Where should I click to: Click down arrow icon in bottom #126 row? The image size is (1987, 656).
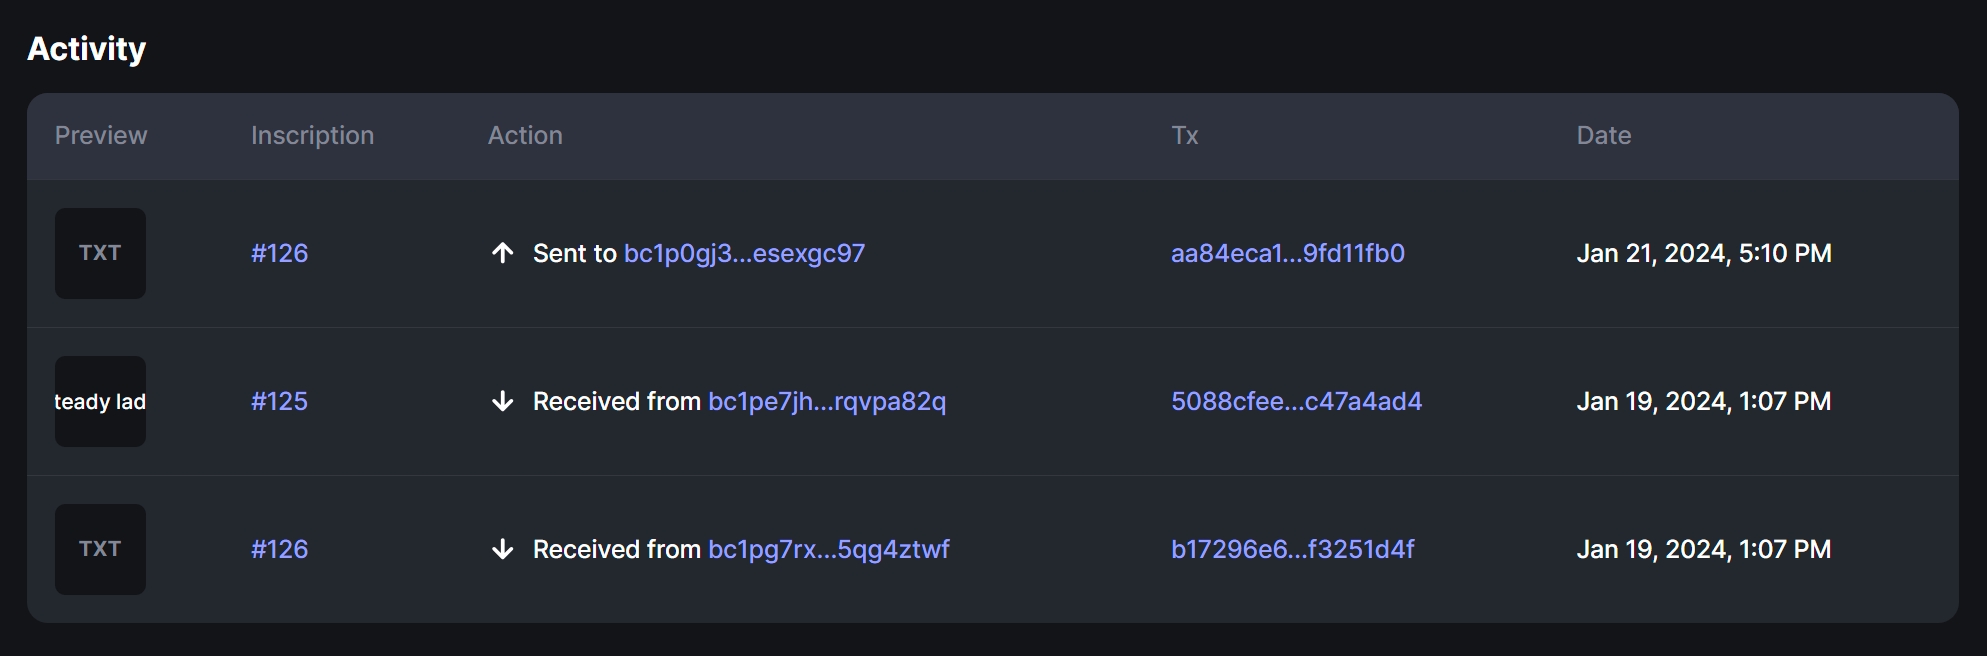(503, 549)
